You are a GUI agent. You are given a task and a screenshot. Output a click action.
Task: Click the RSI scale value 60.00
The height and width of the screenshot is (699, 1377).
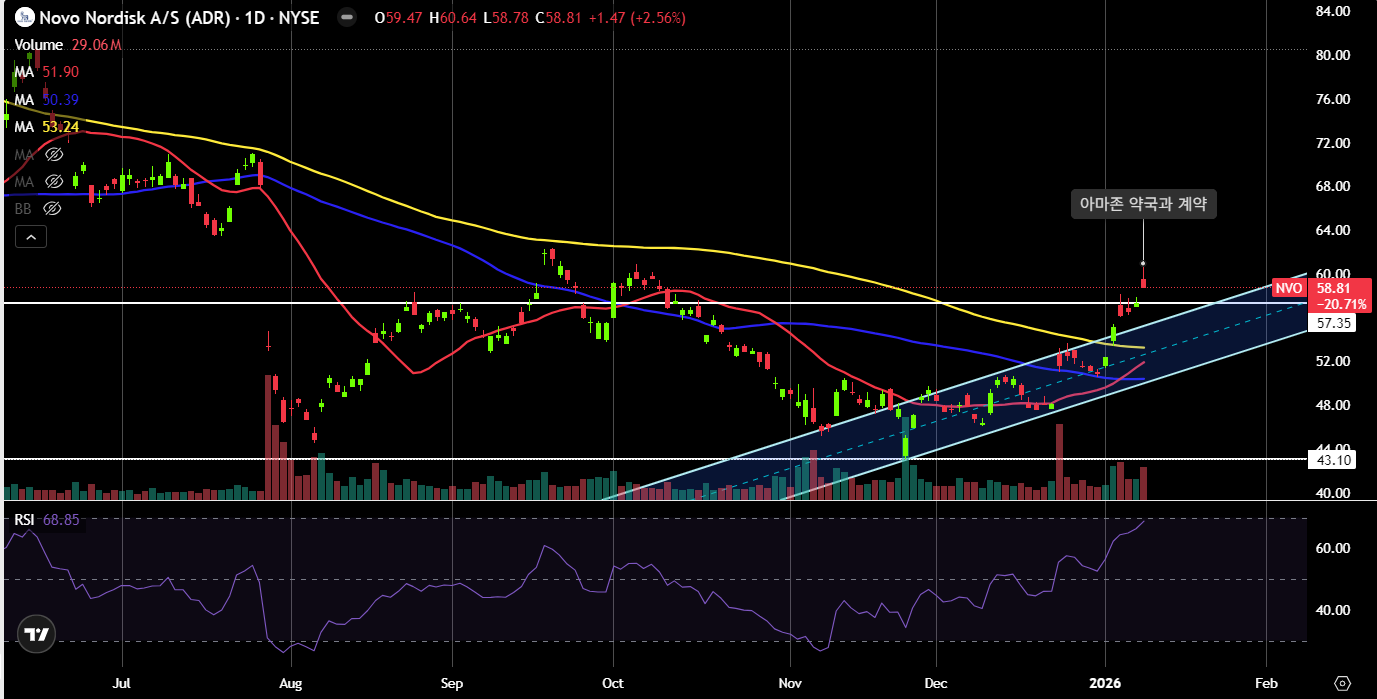pos(1334,548)
